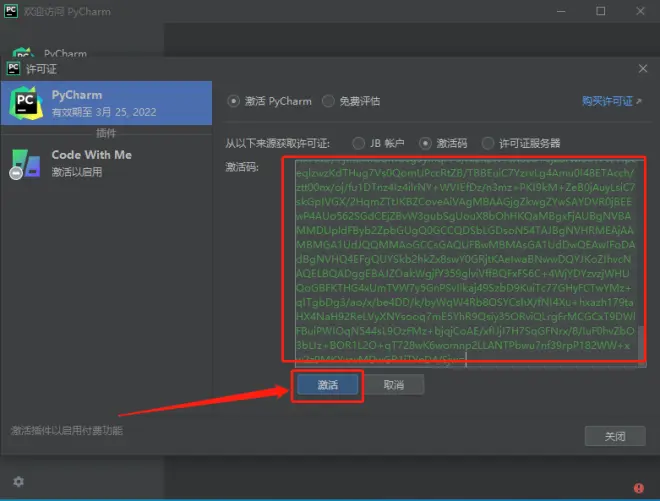Click the 取消 button
The height and width of the screenshot is (501, 660).
tap(394, 384)
